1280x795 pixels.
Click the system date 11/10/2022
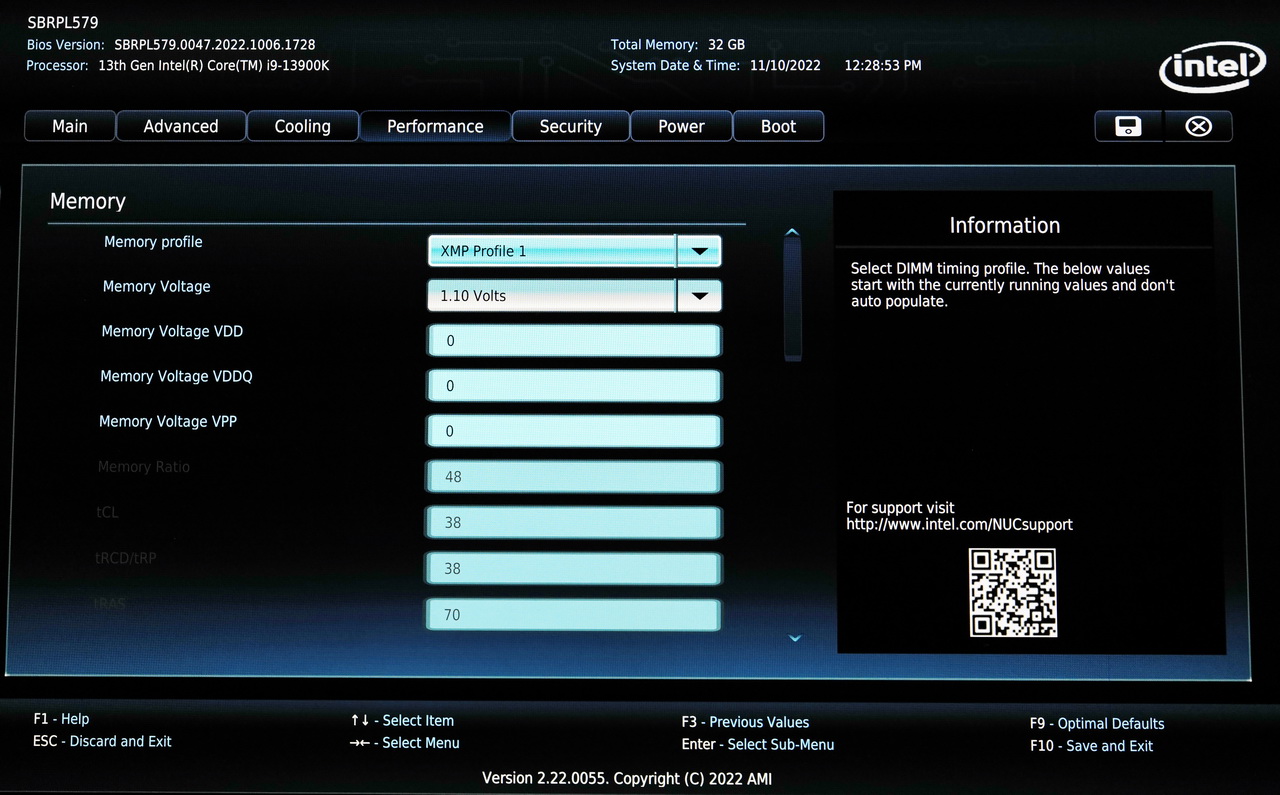(785, 65)
